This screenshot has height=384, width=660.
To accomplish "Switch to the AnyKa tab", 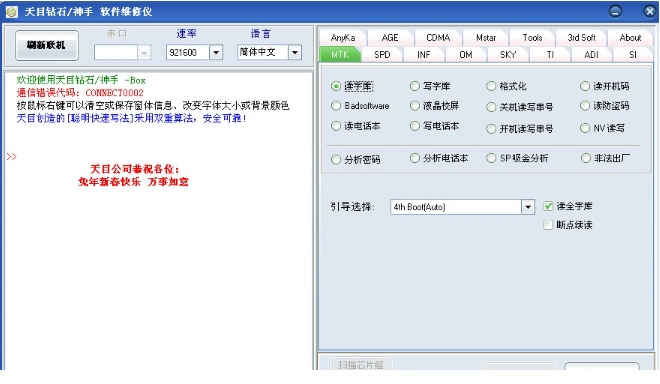I will (x=343, y=37).
